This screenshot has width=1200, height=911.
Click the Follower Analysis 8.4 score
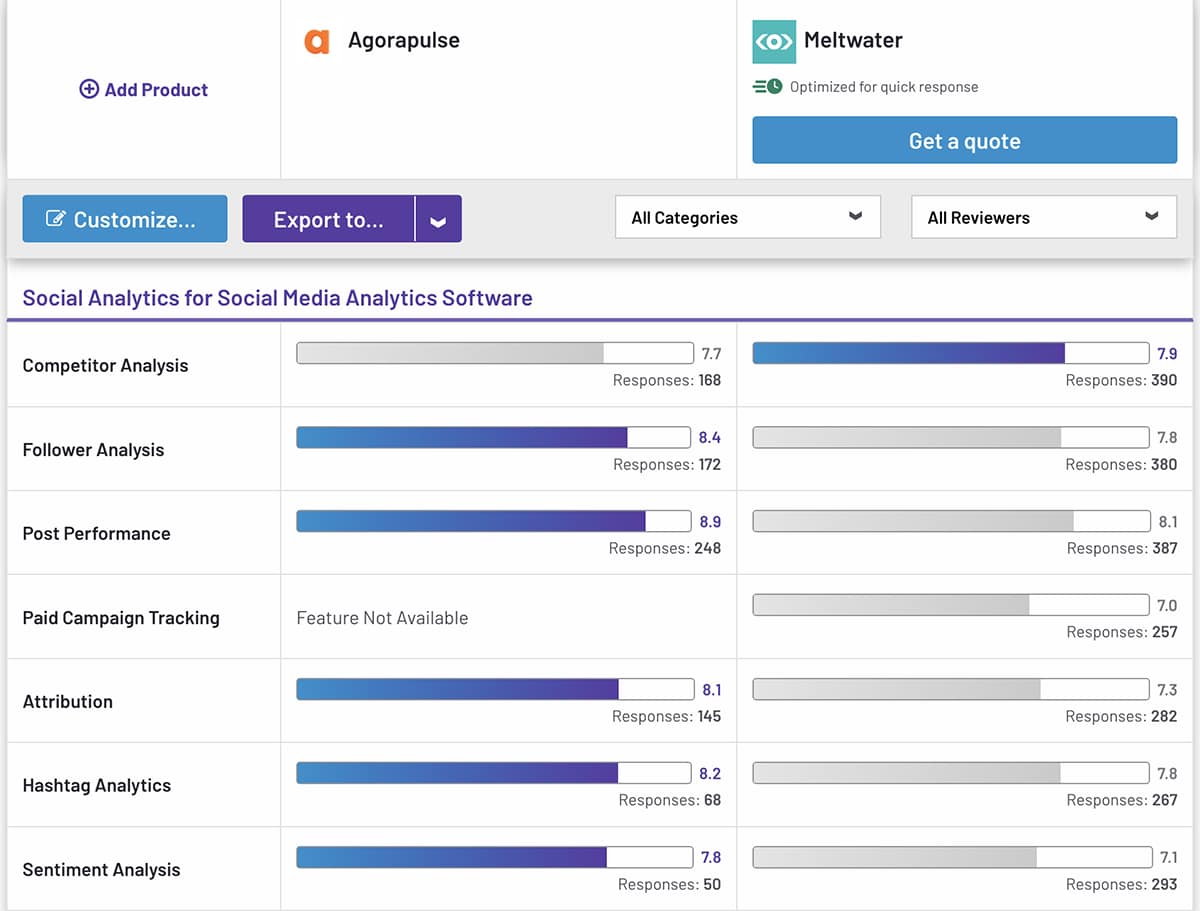709,437
